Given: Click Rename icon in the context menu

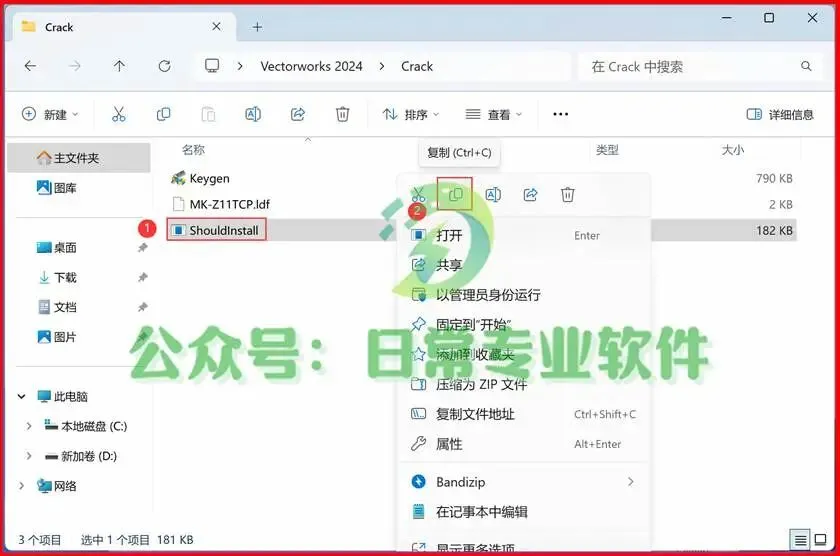Looking at the screenshot, I should [x=493, y=194].
